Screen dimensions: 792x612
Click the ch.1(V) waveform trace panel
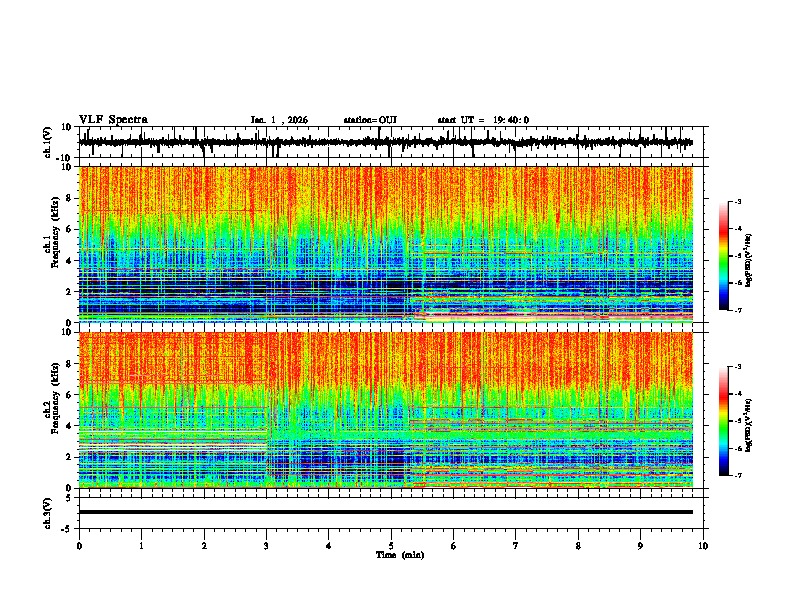click(393, 142)
